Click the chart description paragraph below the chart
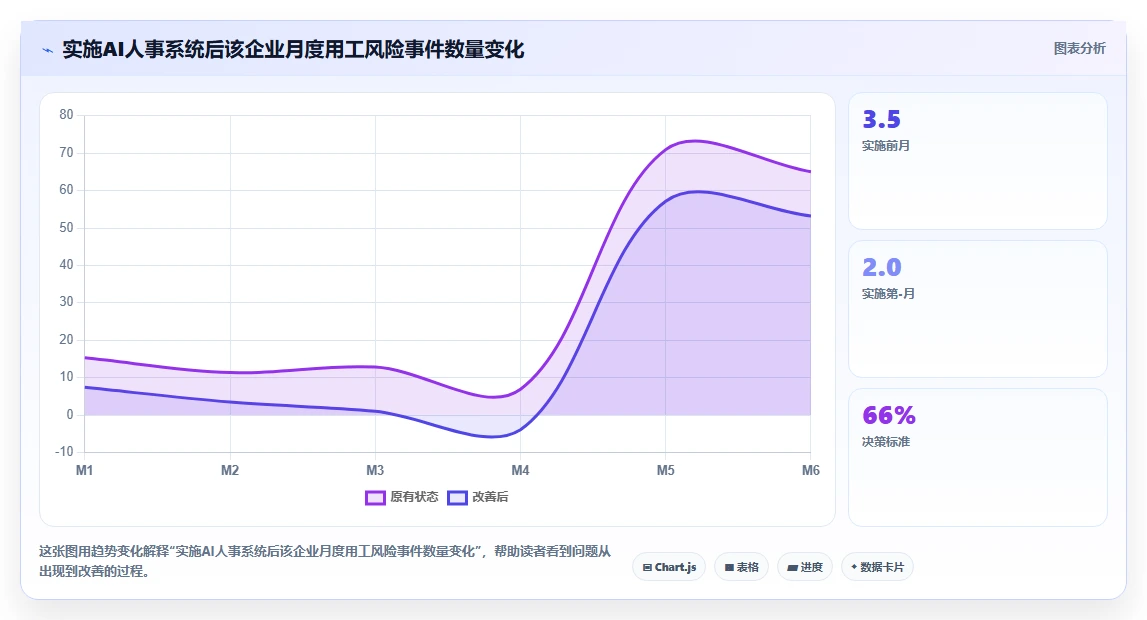The image size is (1147, 620). coord(325,561)
